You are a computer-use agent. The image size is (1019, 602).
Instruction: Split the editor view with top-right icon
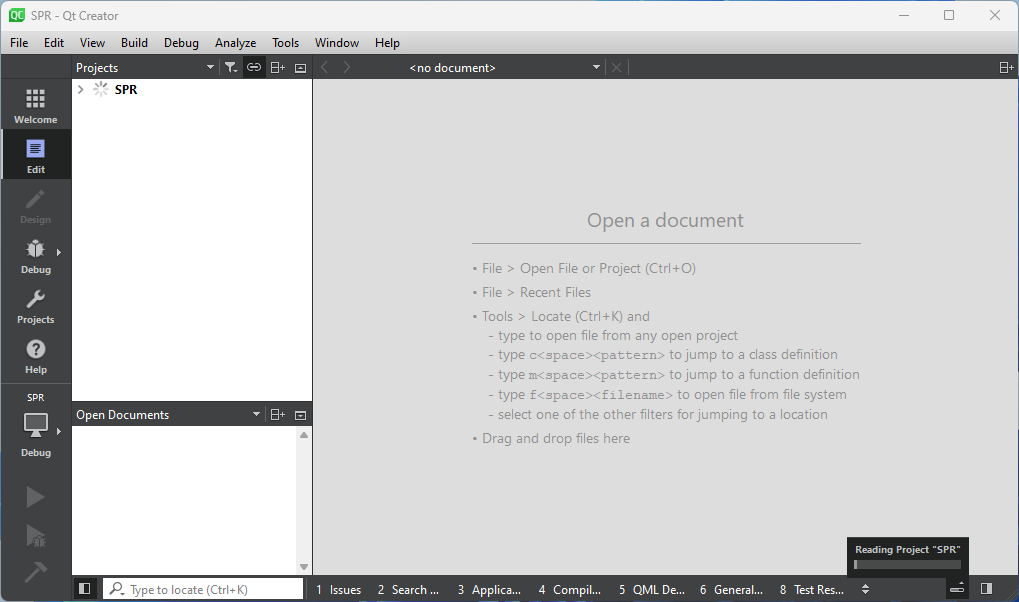pos(1006,68)
